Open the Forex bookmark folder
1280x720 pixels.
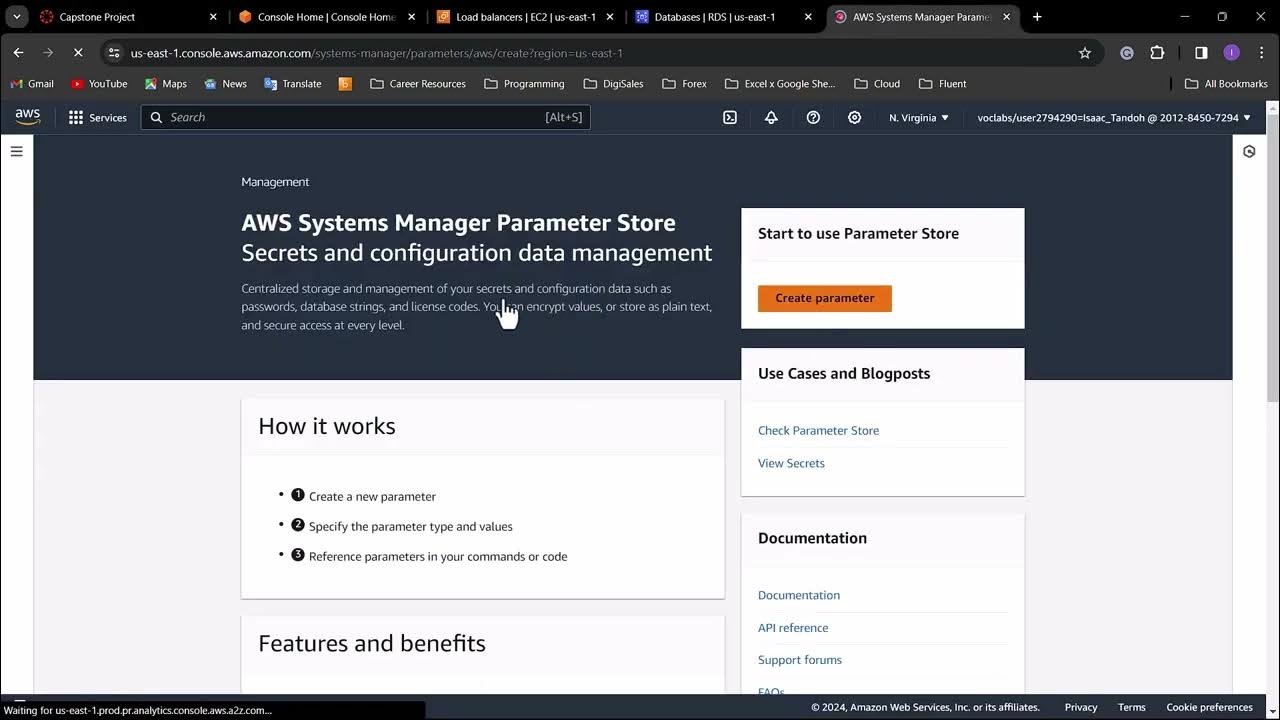tap(684, 84)
